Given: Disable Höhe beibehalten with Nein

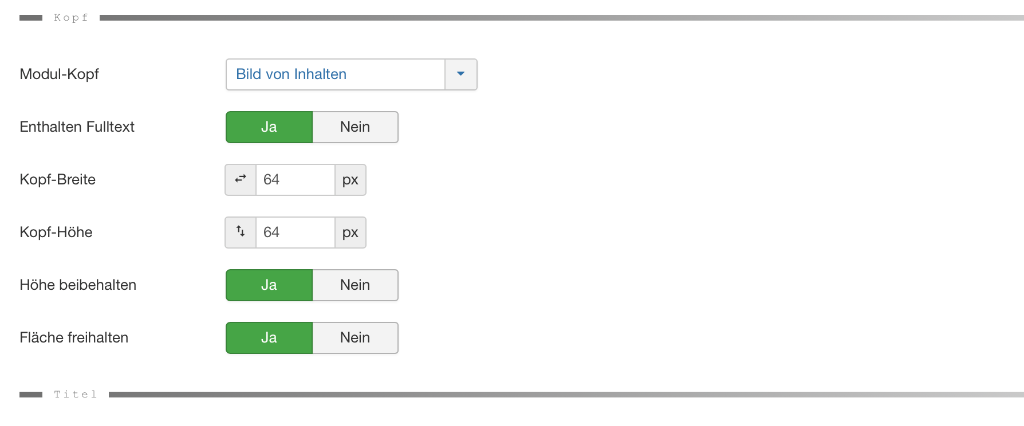Looking at the screenshot, I should (355, 285).
